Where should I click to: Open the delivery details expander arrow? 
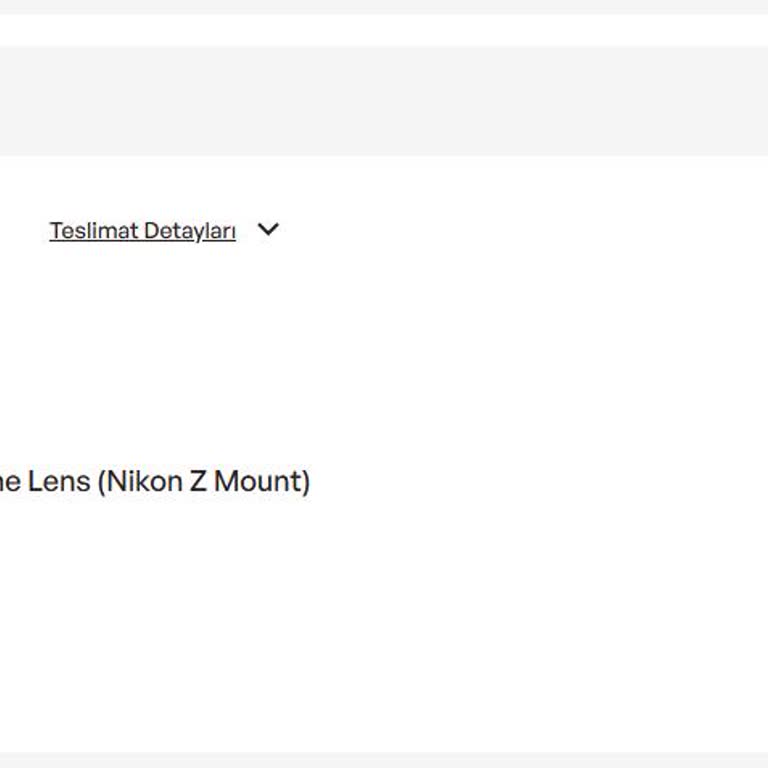[267, 230]
